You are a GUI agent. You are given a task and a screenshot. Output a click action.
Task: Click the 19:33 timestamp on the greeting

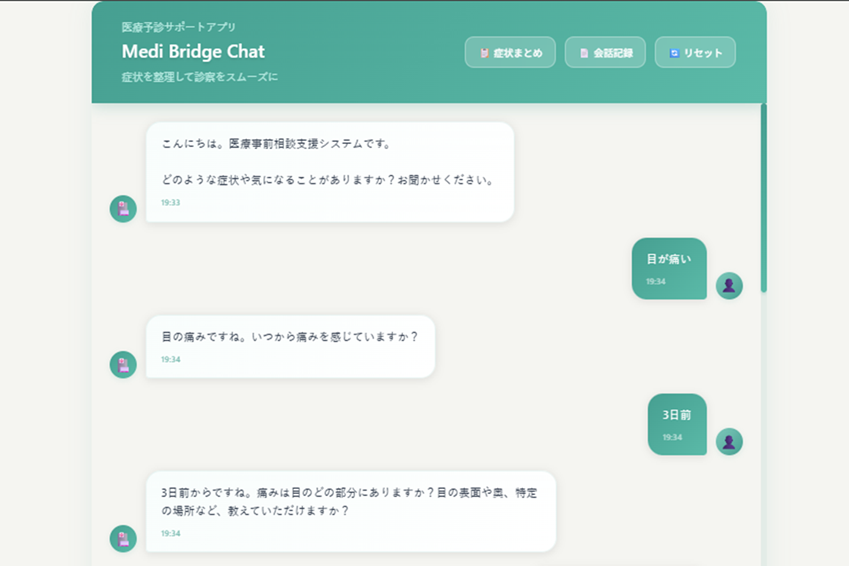pyautogui.click(x=170, y=203)
